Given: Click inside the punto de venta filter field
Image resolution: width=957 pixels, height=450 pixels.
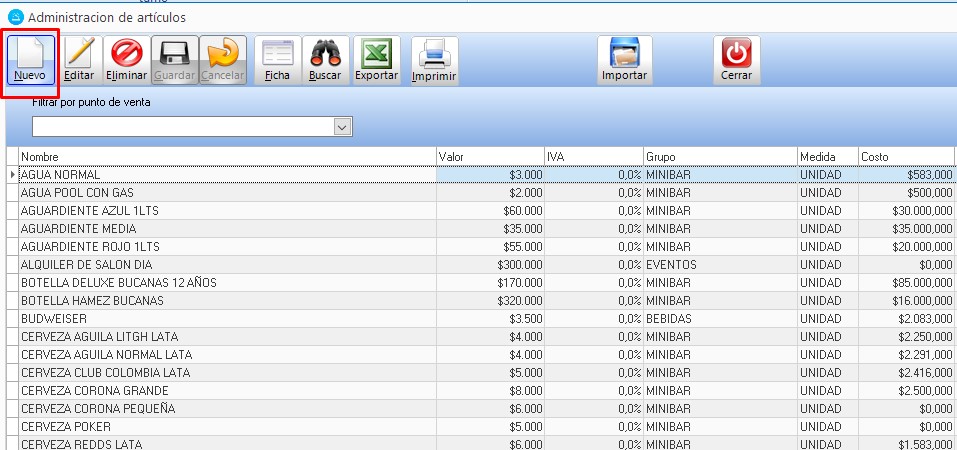Looking at the screenshot, I should [182, 127].
